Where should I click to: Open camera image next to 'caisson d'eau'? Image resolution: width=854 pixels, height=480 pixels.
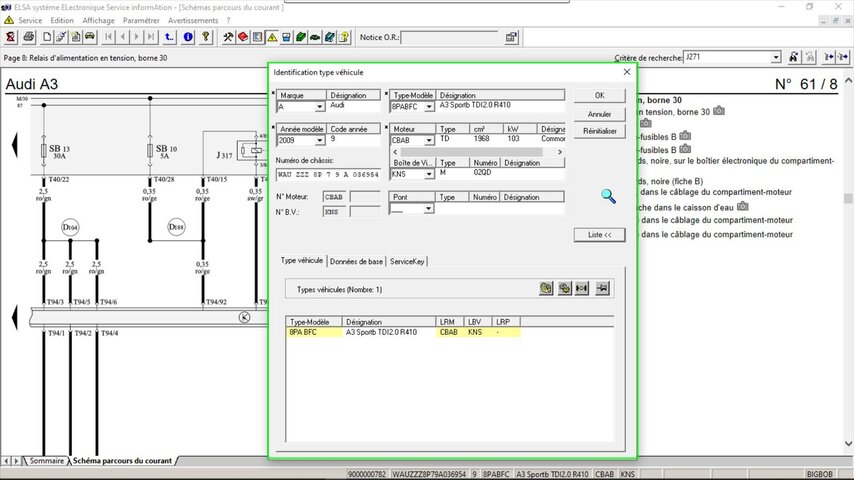(x=742, y=206)
